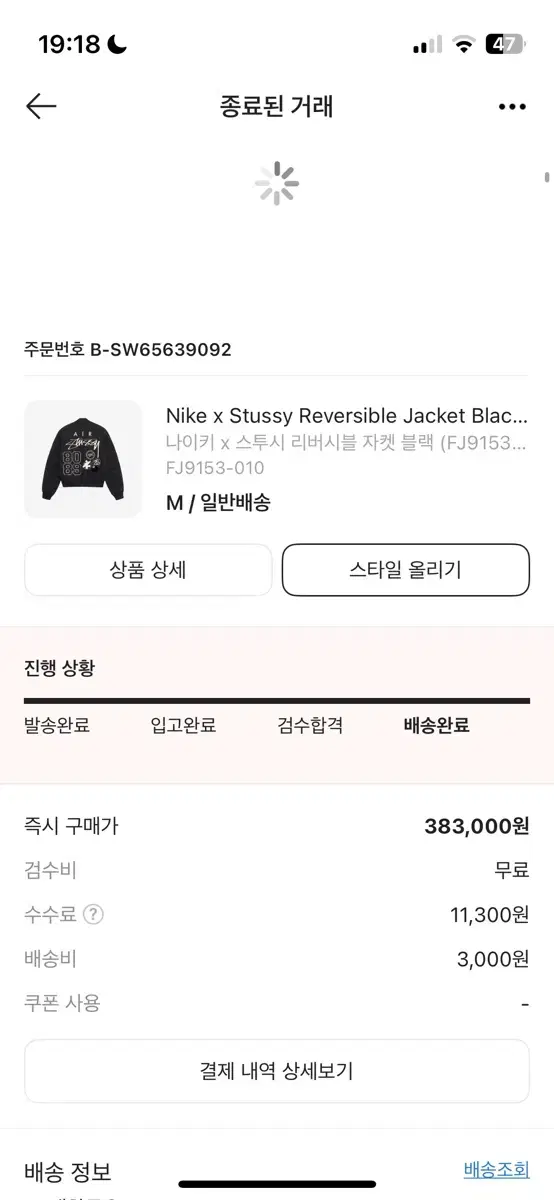Tap the battery indicator in status bar
The width and height of the screenshot is (554, 1200).
point(504,44)
